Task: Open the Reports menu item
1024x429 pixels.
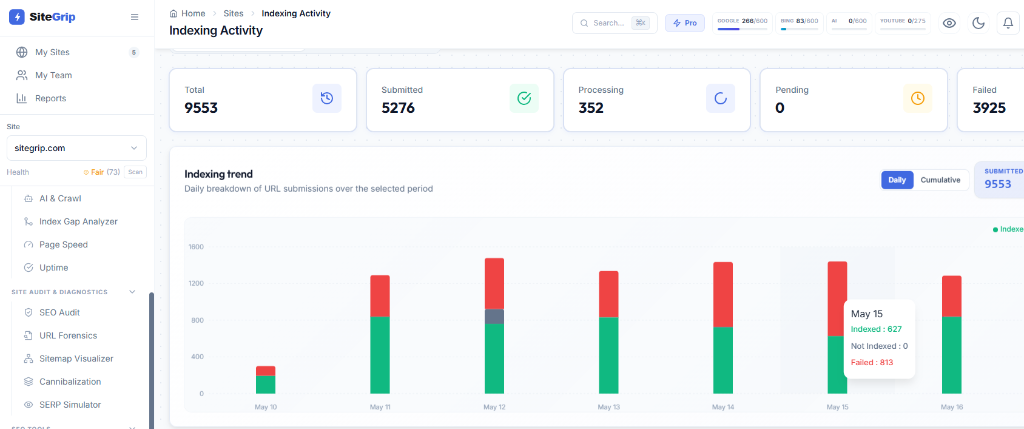Action: pyautogui.click(x=77, y=98)
